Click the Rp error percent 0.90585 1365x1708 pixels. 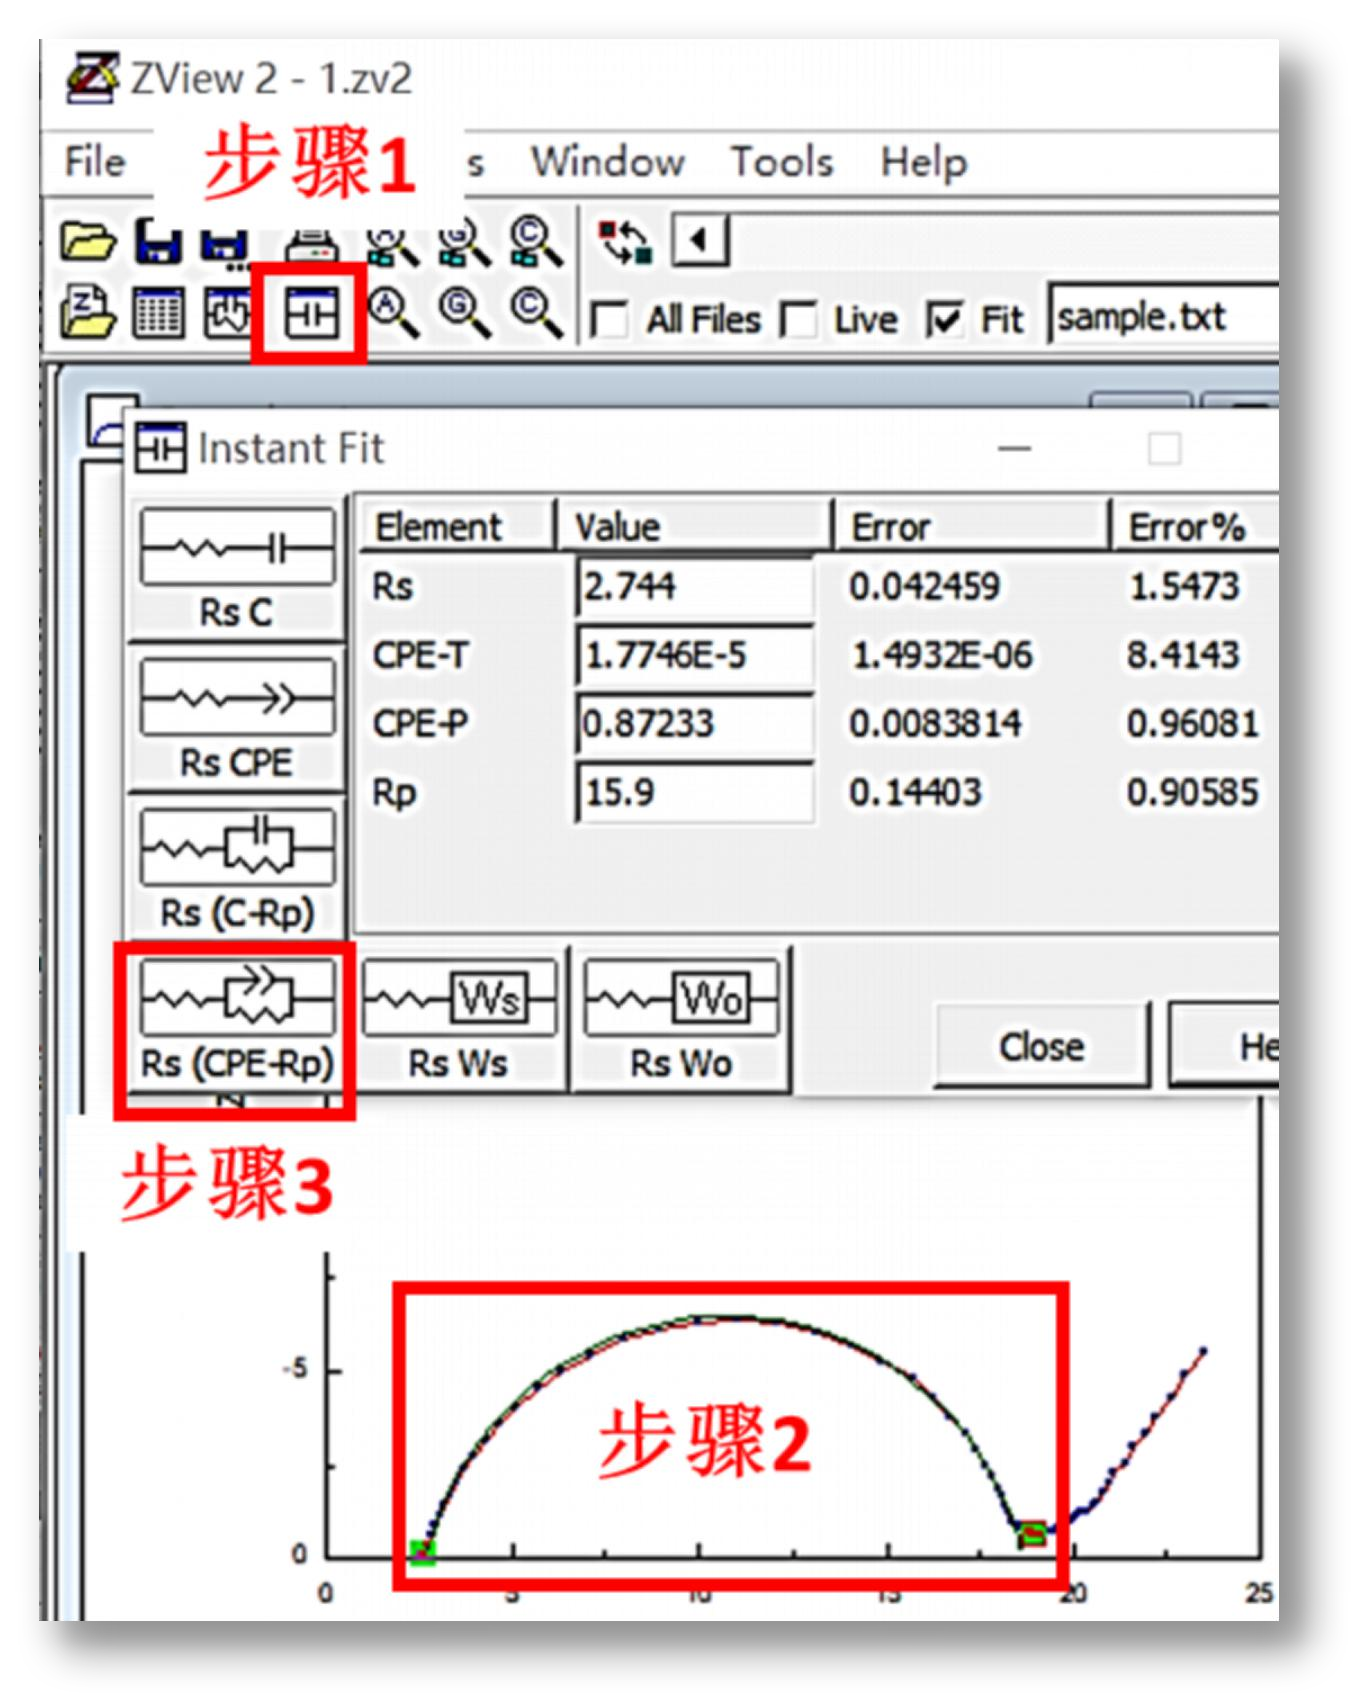click(x=1192, y=792)
